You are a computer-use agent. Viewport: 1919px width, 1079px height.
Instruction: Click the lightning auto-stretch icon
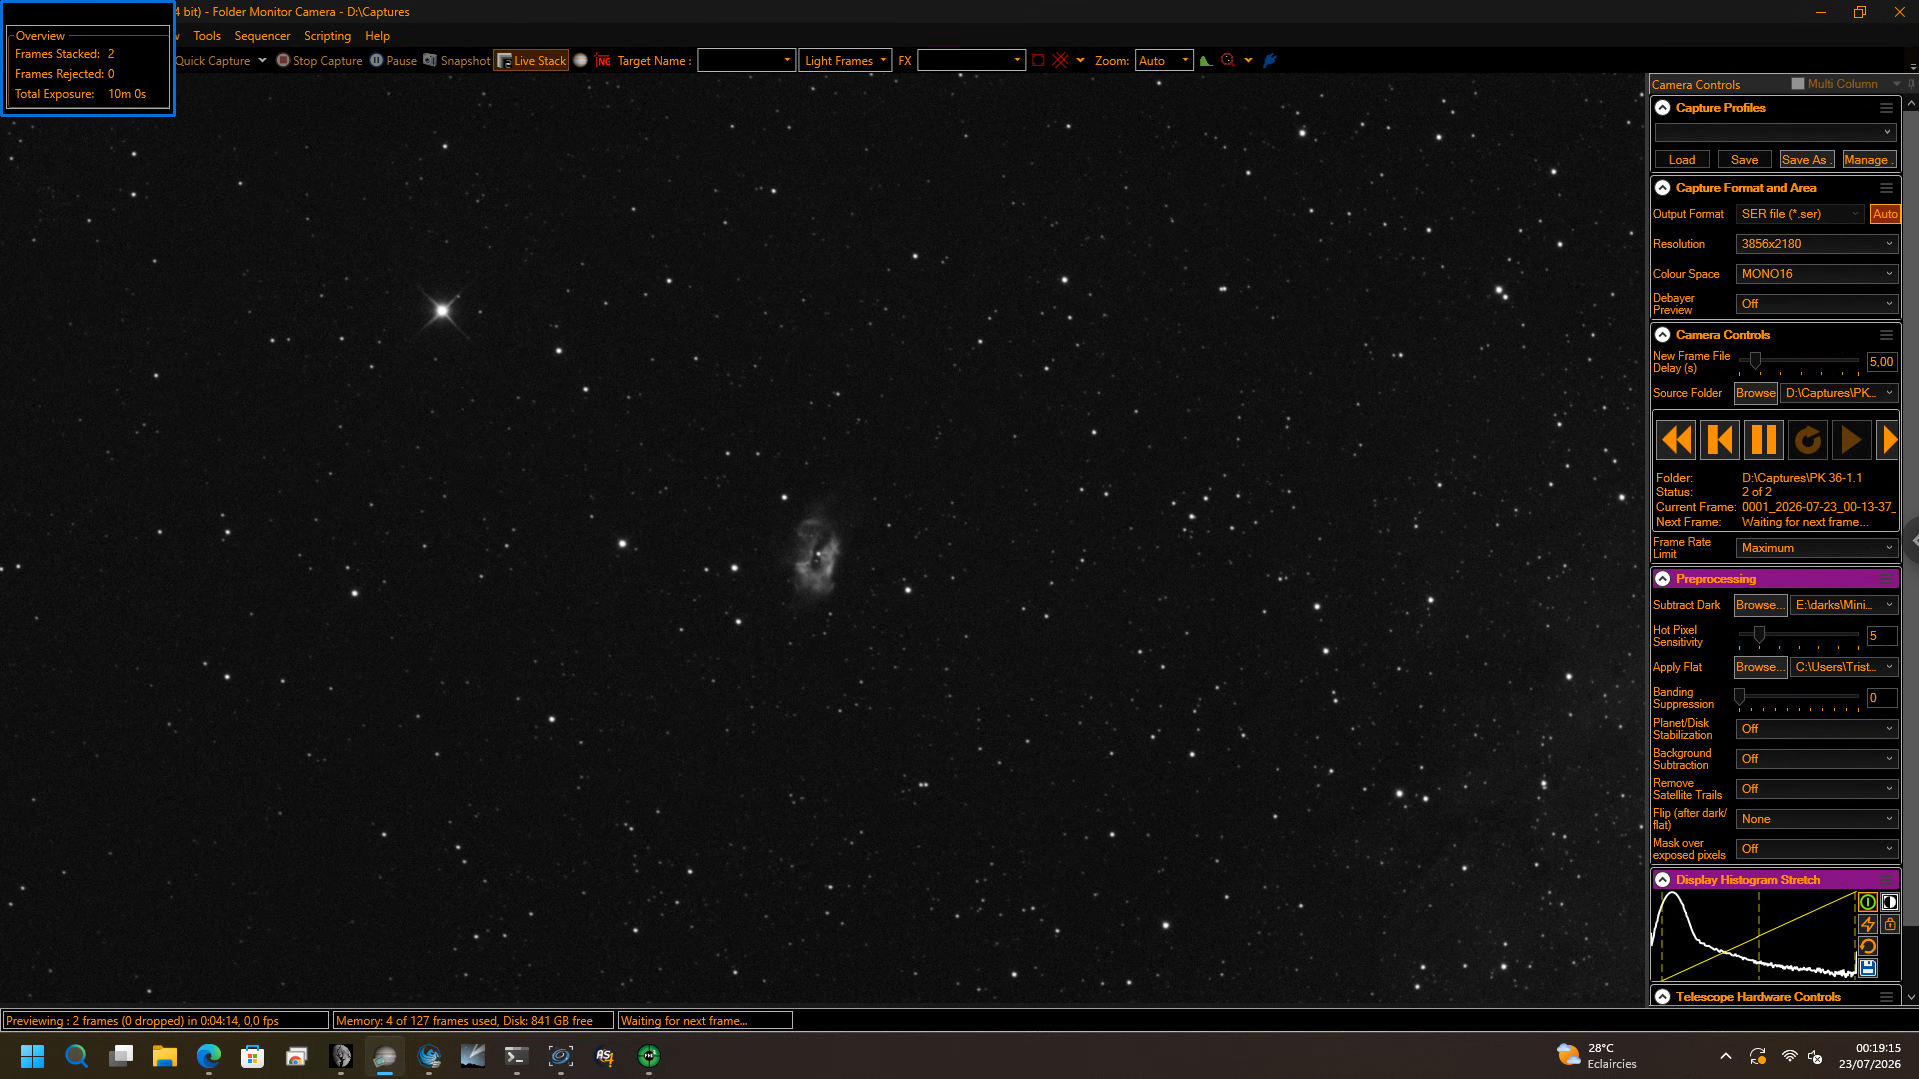(1867, 924)
